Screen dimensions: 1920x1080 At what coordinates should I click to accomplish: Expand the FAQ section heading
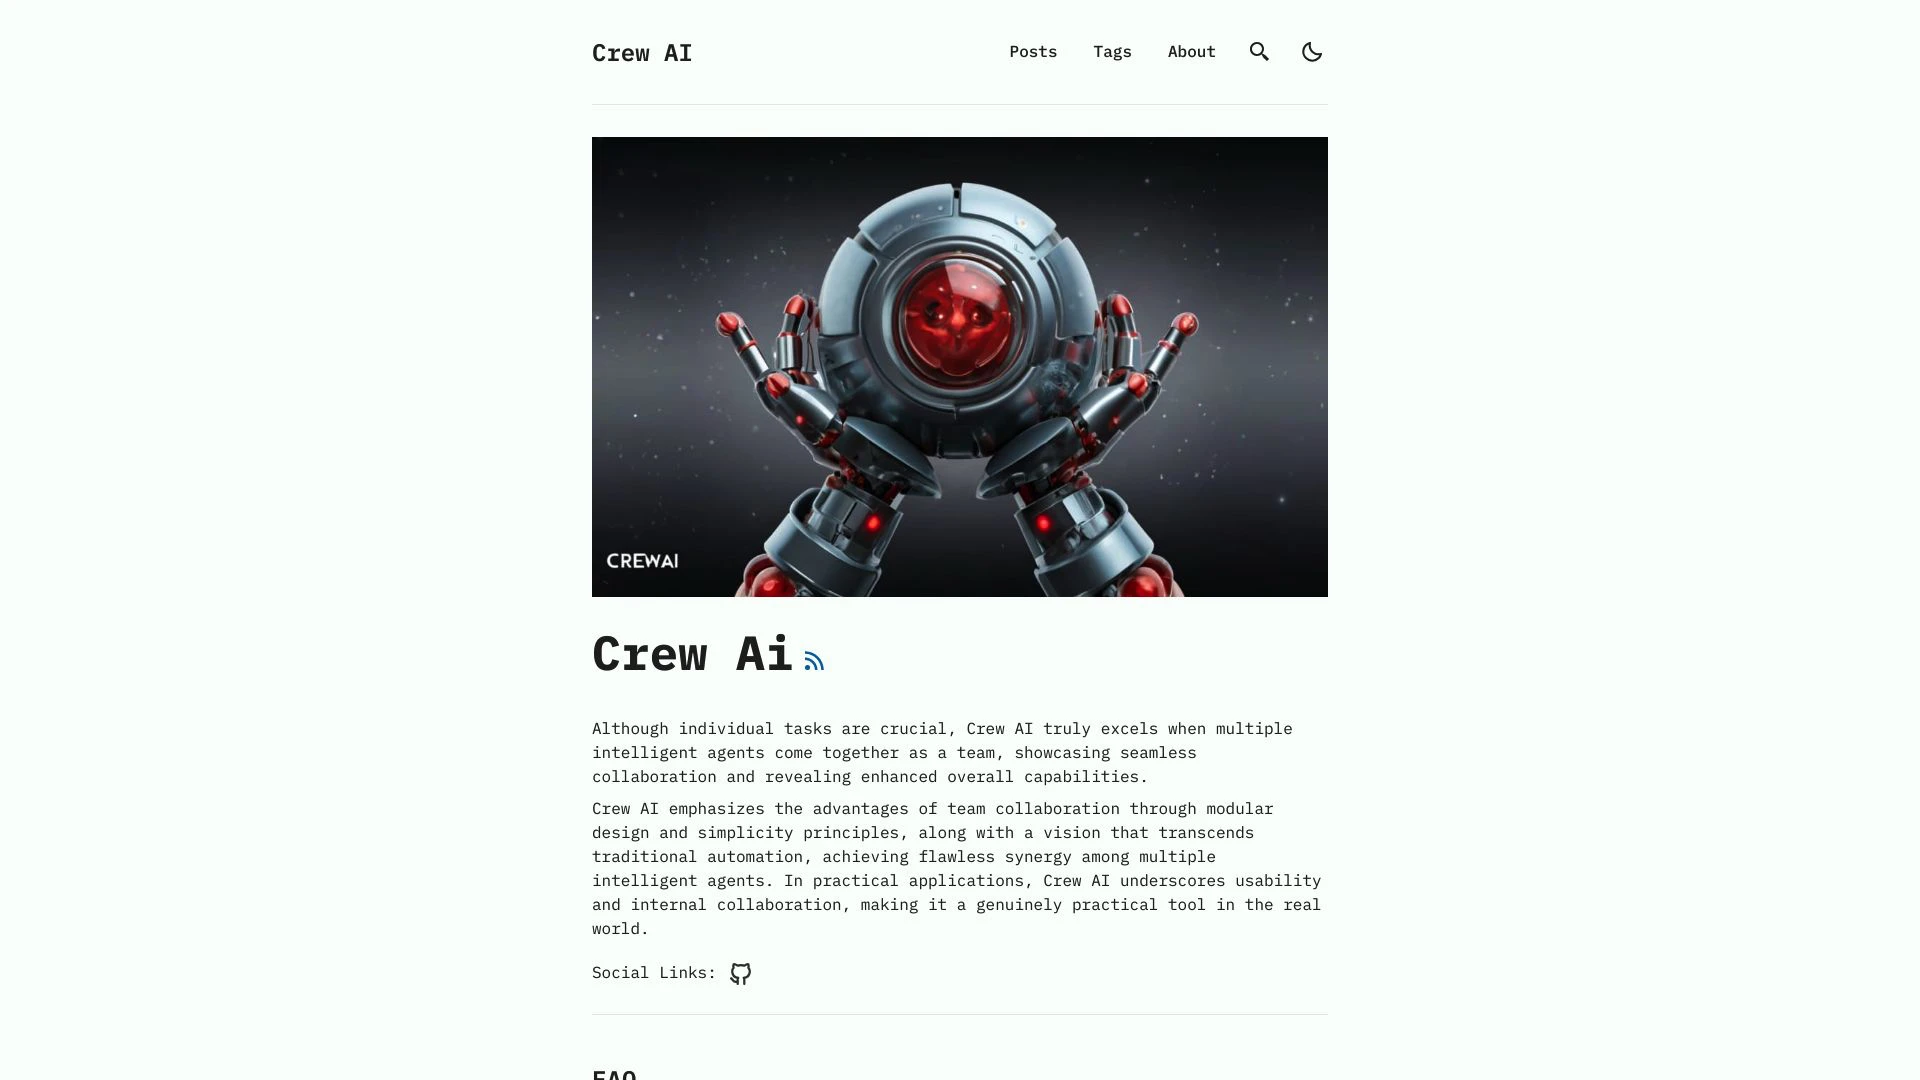click(615, 1072)
